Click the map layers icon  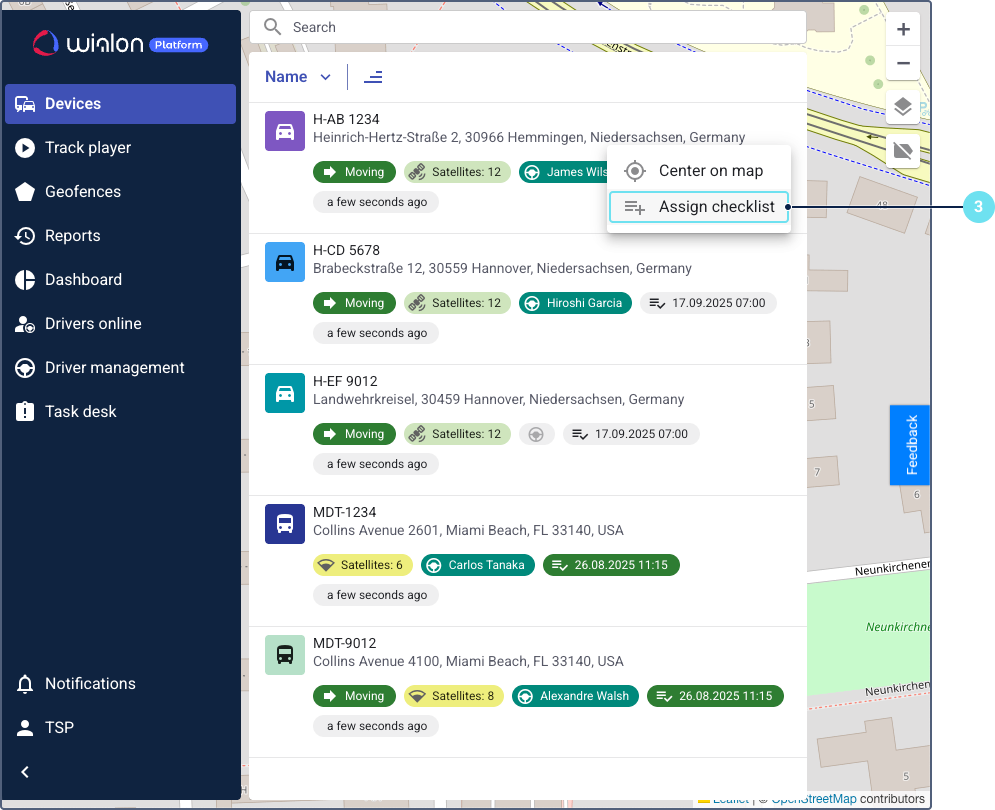click(902, 107)
